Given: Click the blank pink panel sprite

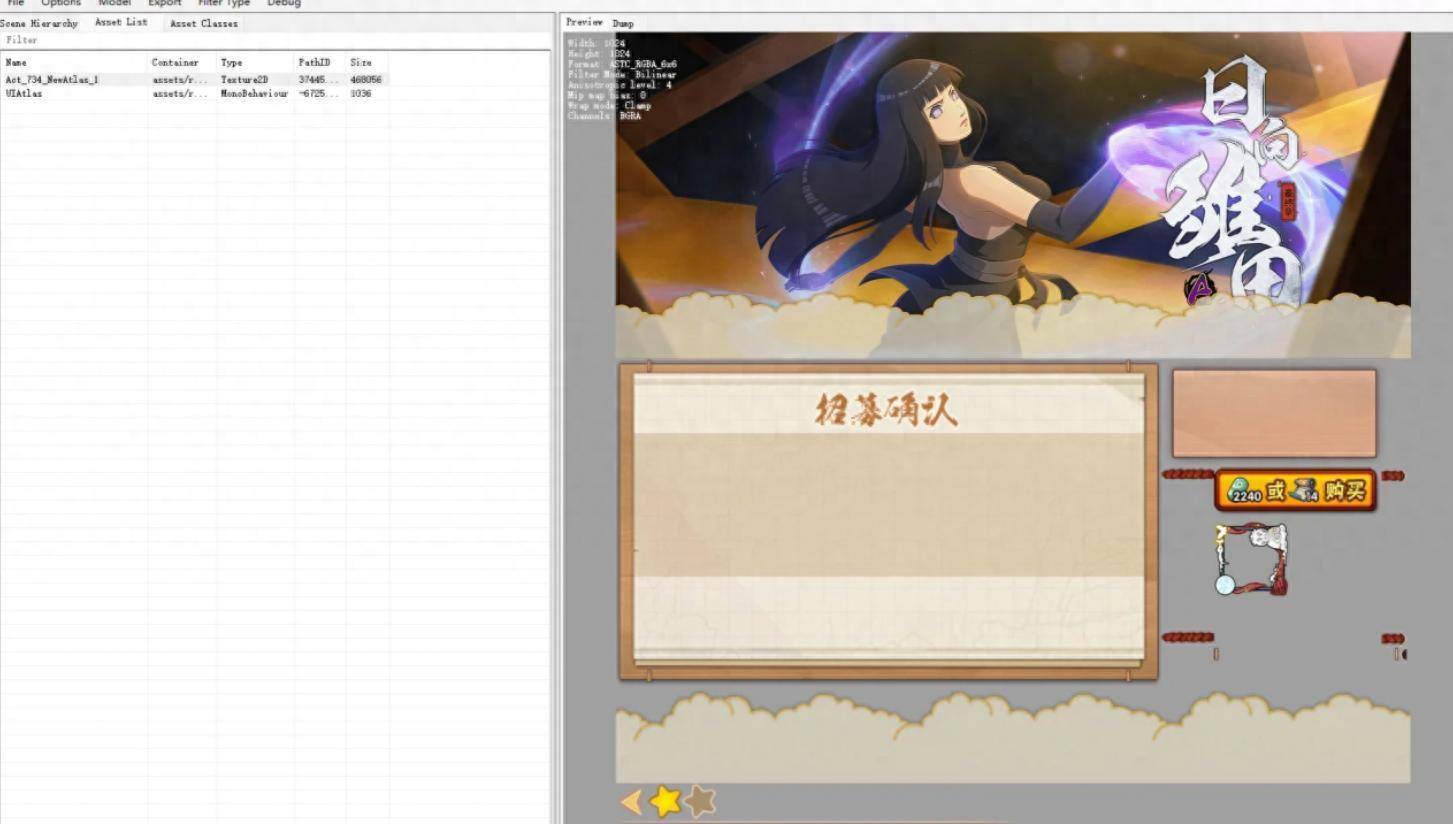Looking at the screenshot, I should pyautogui.click(x=1274, y=413).
